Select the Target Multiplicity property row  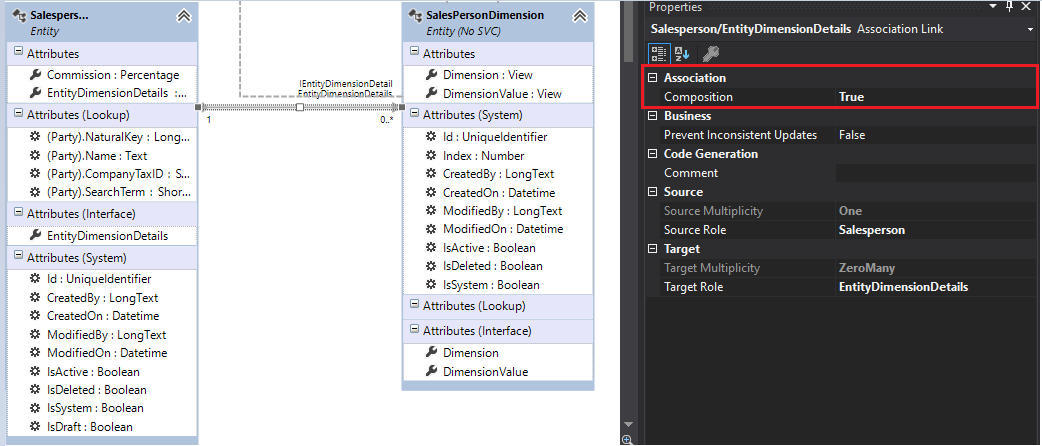pyautogui.click(x=840, y=268)
